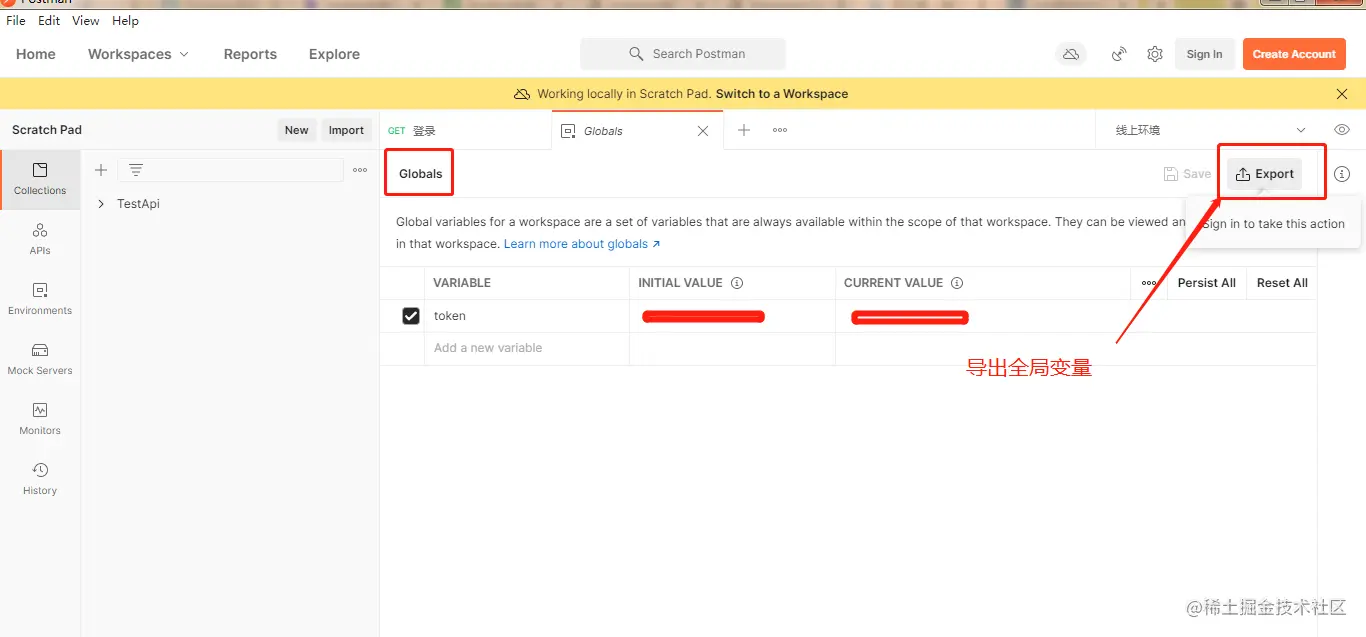The height and width of the screenshot is (637, 1366).
Task: Click the Sign In button
Action: pyautogui.click(x=1204, y=54)
